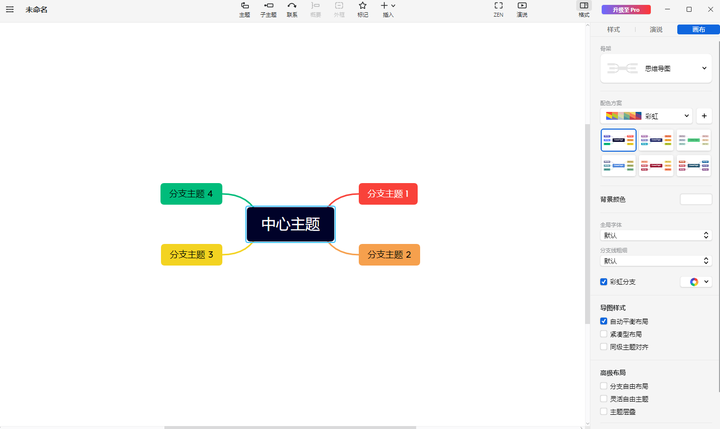
Task: Select the color theme thumbnail with green center
Action: click(694, 140)
